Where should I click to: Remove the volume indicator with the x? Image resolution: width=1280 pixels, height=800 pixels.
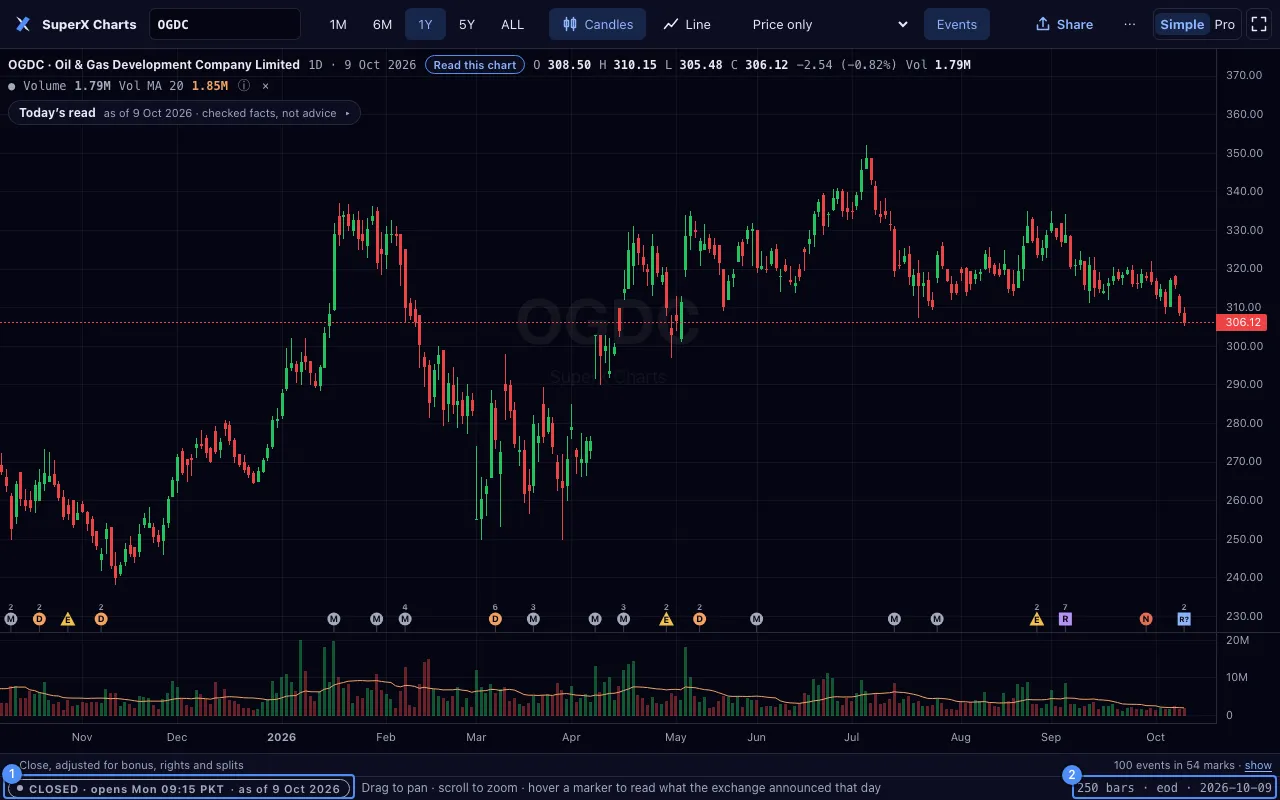[265, 86]
